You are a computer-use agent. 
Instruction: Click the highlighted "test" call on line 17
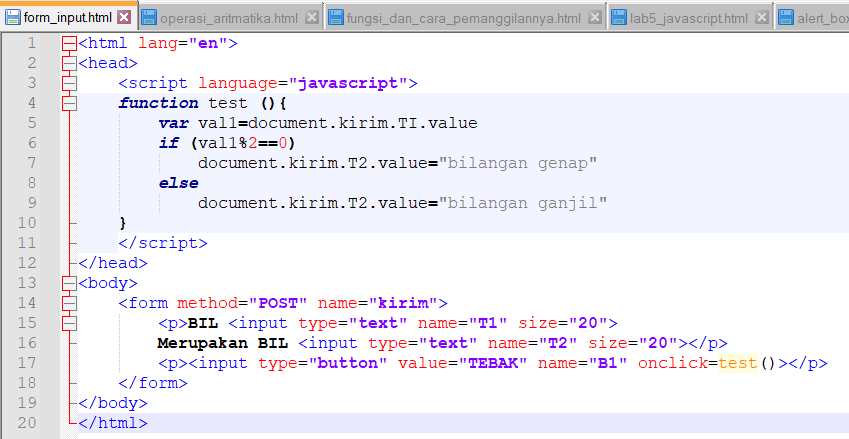pos(738,363)
